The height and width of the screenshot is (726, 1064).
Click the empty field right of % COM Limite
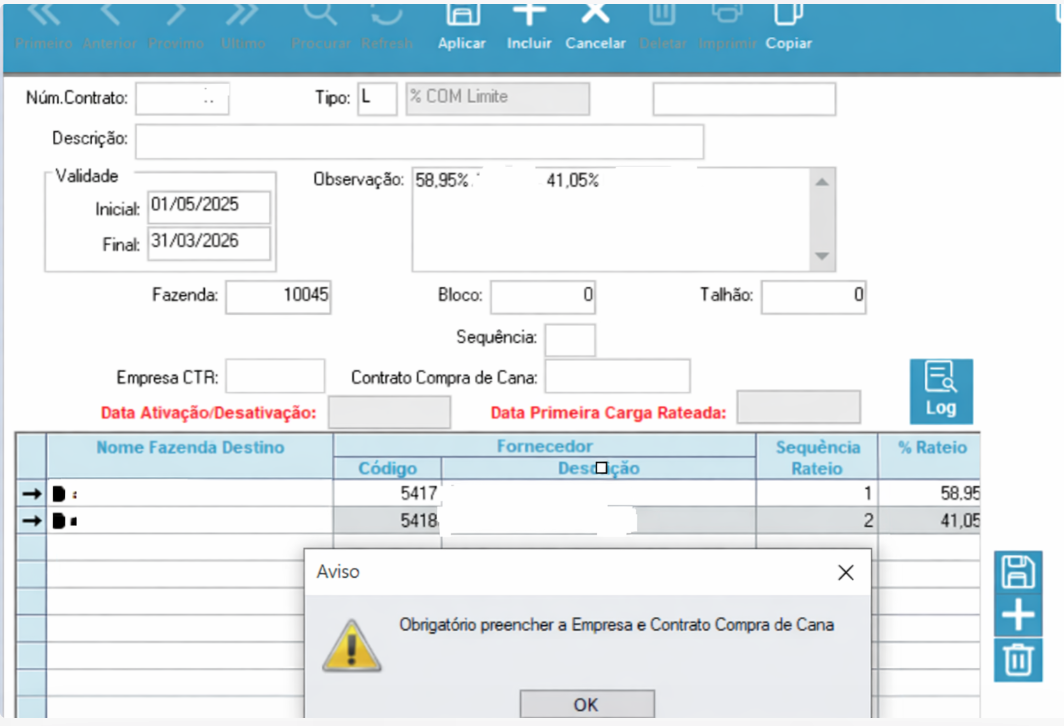pos(744,99)
